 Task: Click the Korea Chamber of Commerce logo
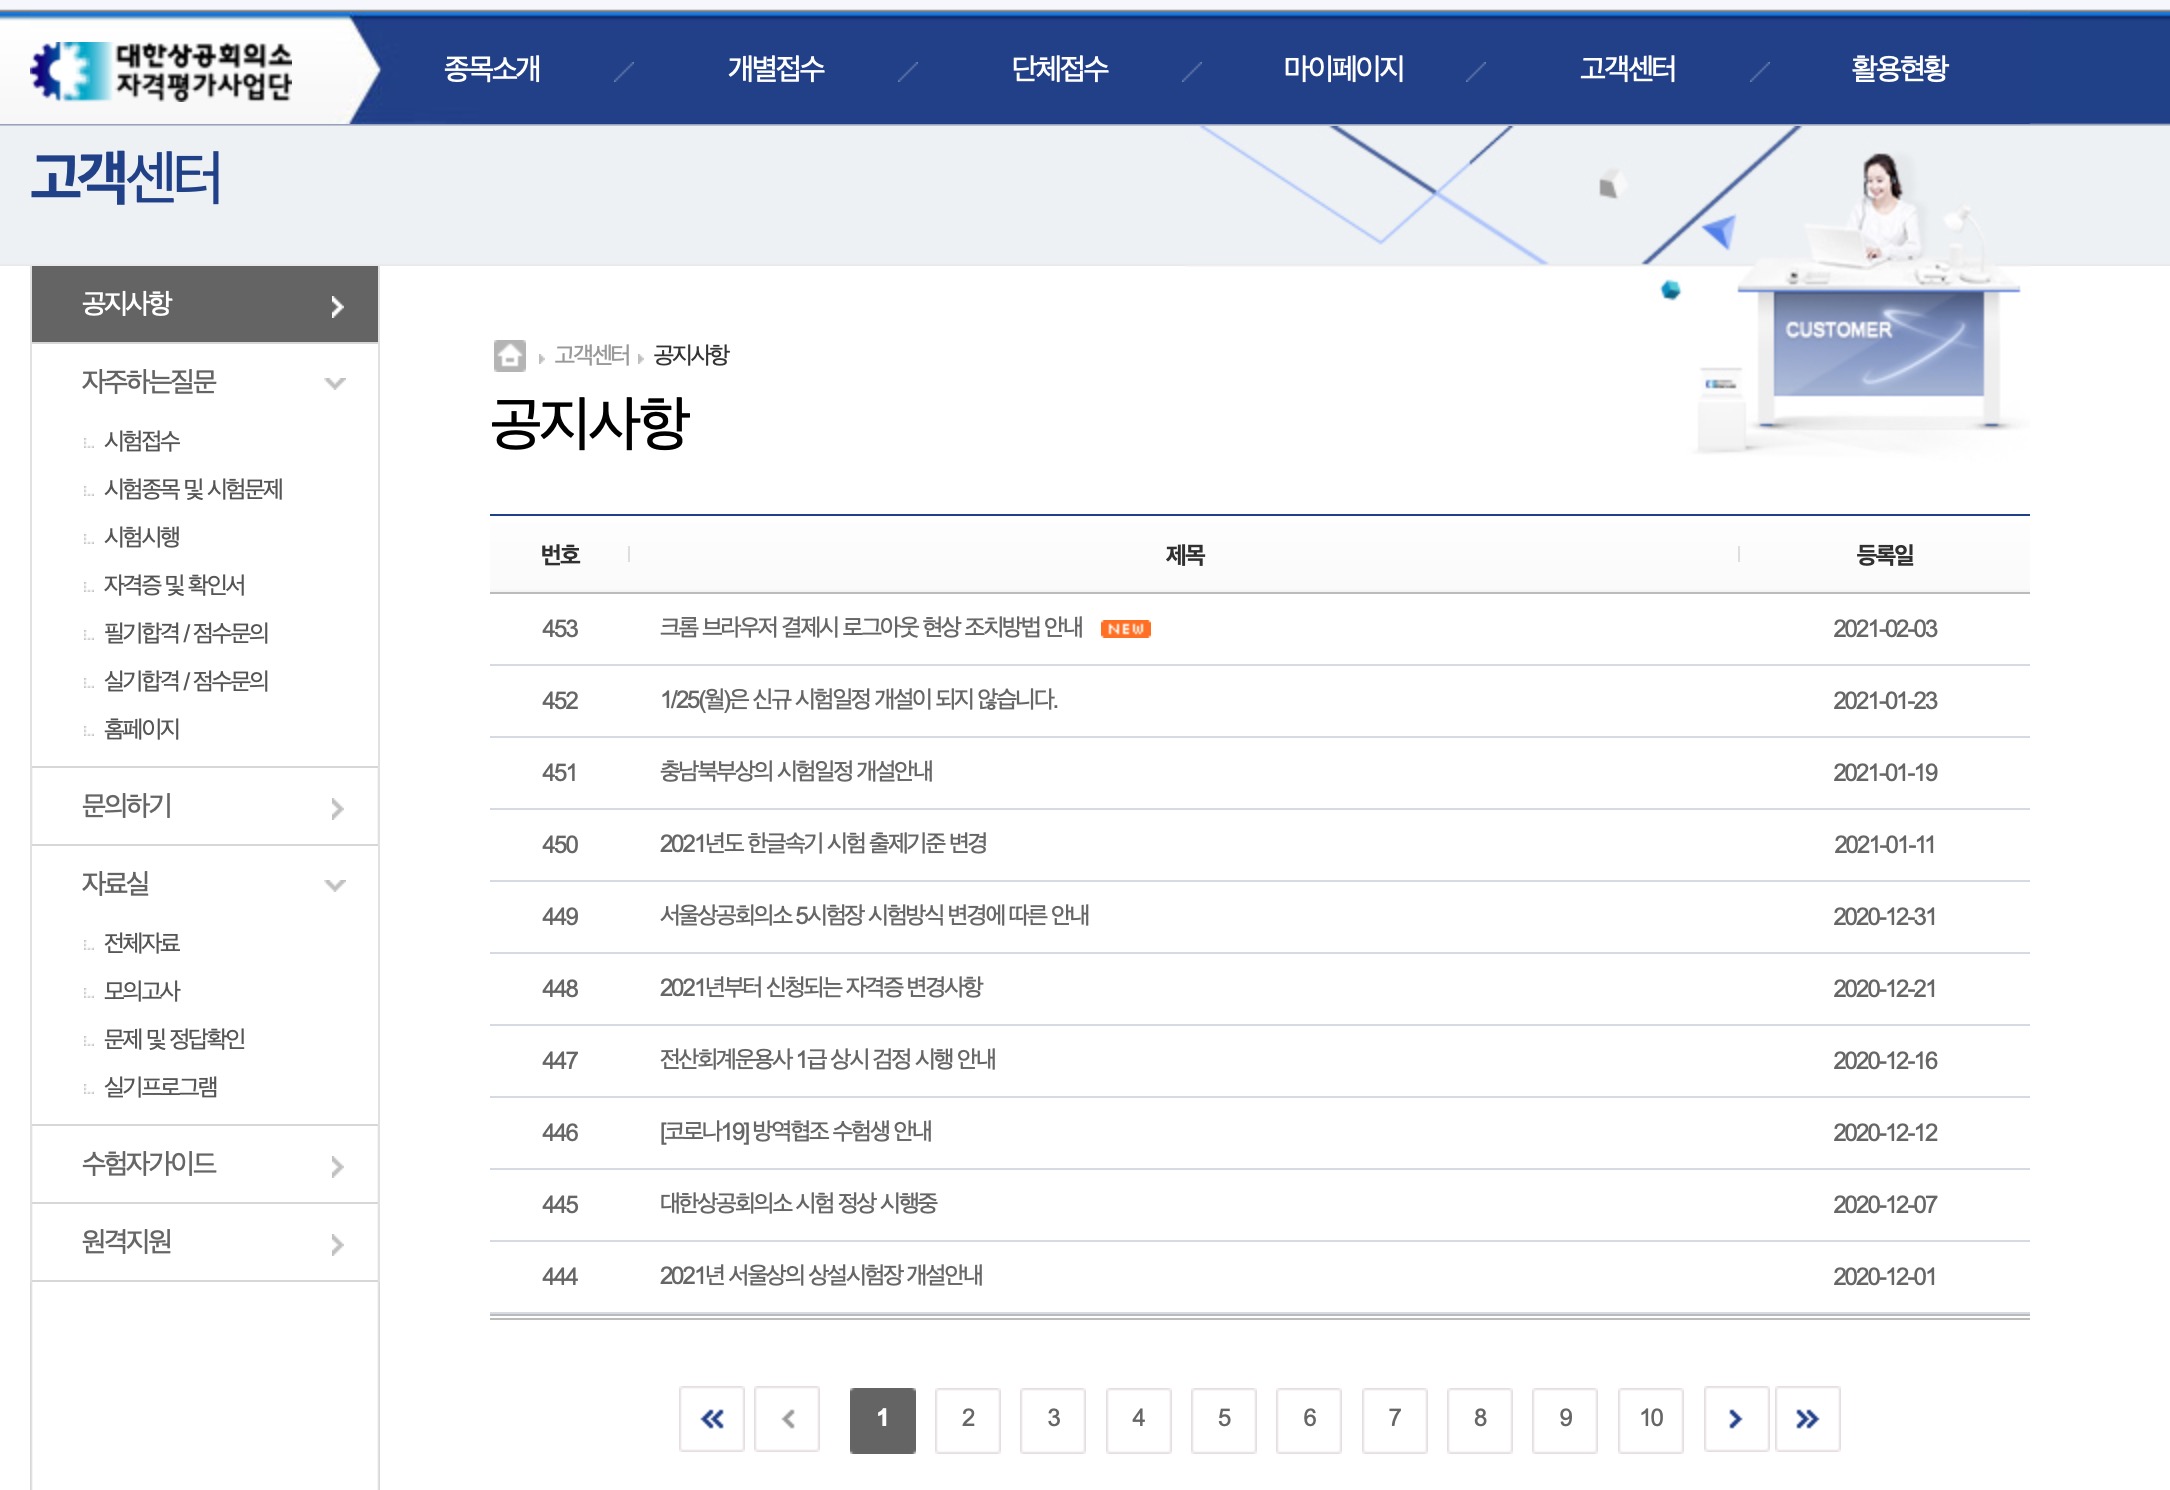pos(163,70)
